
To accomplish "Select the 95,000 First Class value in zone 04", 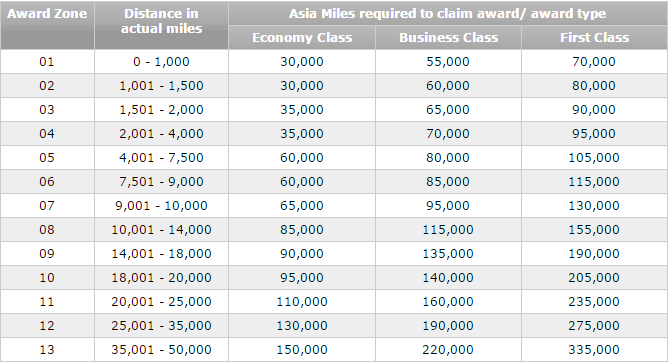I will [x=594, y=134].
